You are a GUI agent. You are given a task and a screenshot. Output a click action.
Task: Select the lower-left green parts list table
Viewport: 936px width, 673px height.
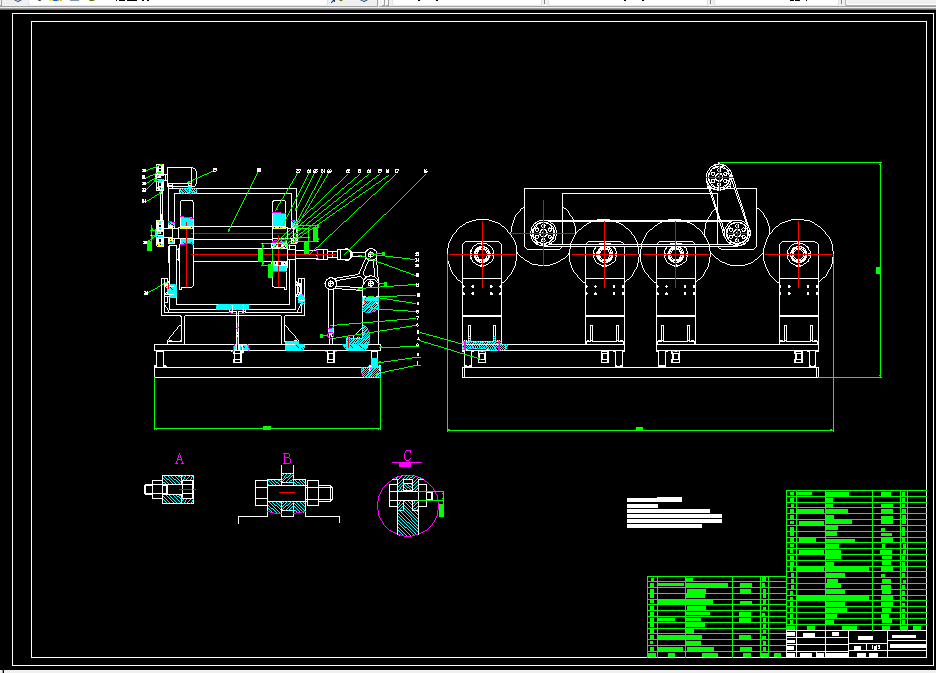(x=716, y=616)
